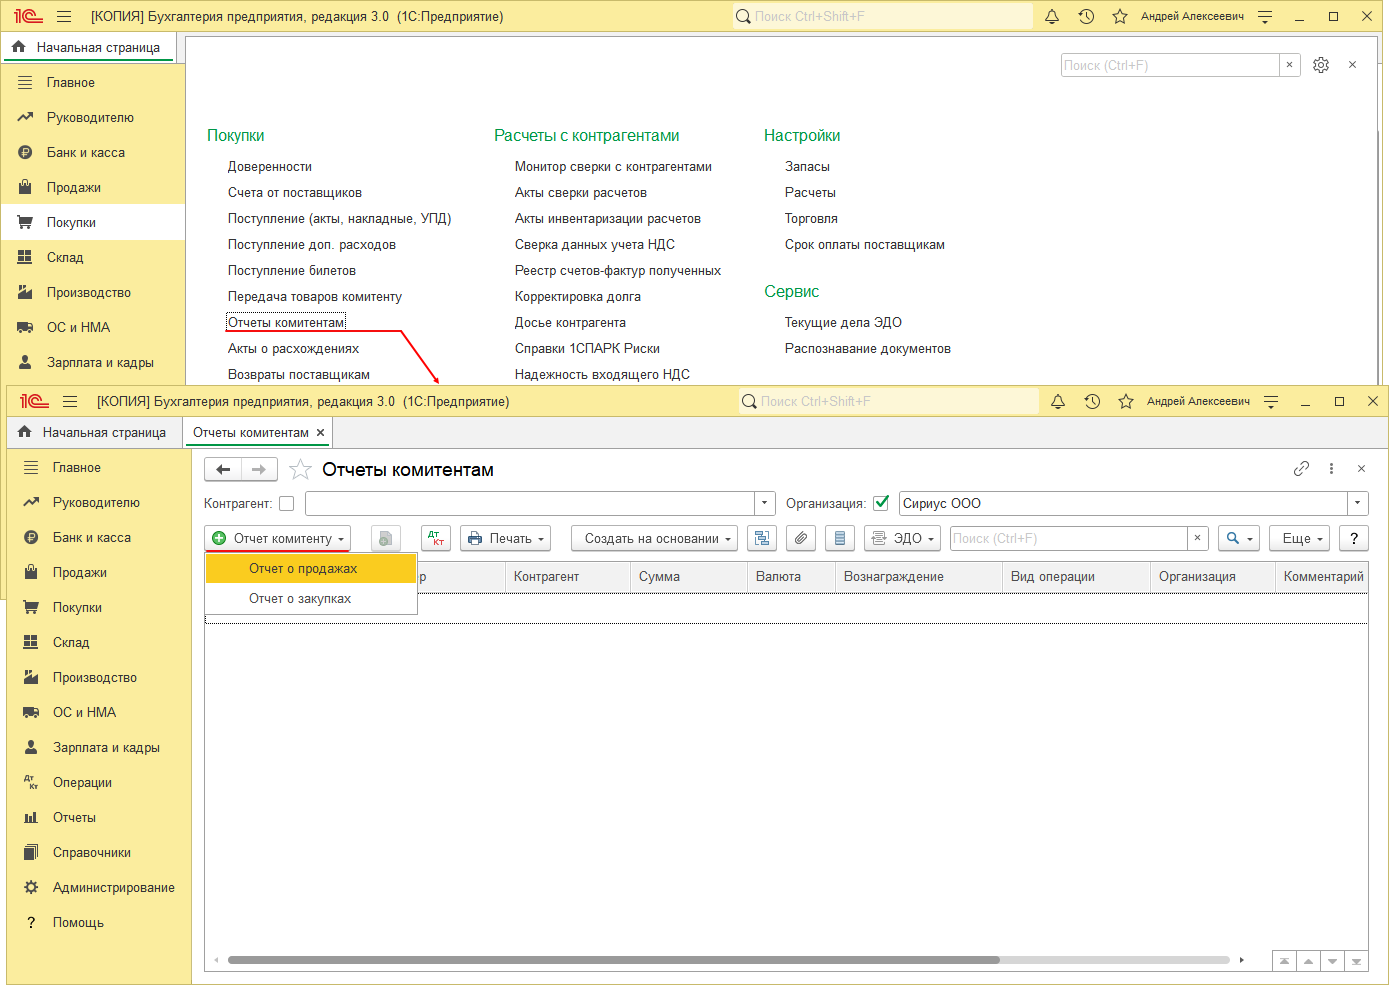
Task: Click the question mark help button
Action: (x=1354, y=538)
